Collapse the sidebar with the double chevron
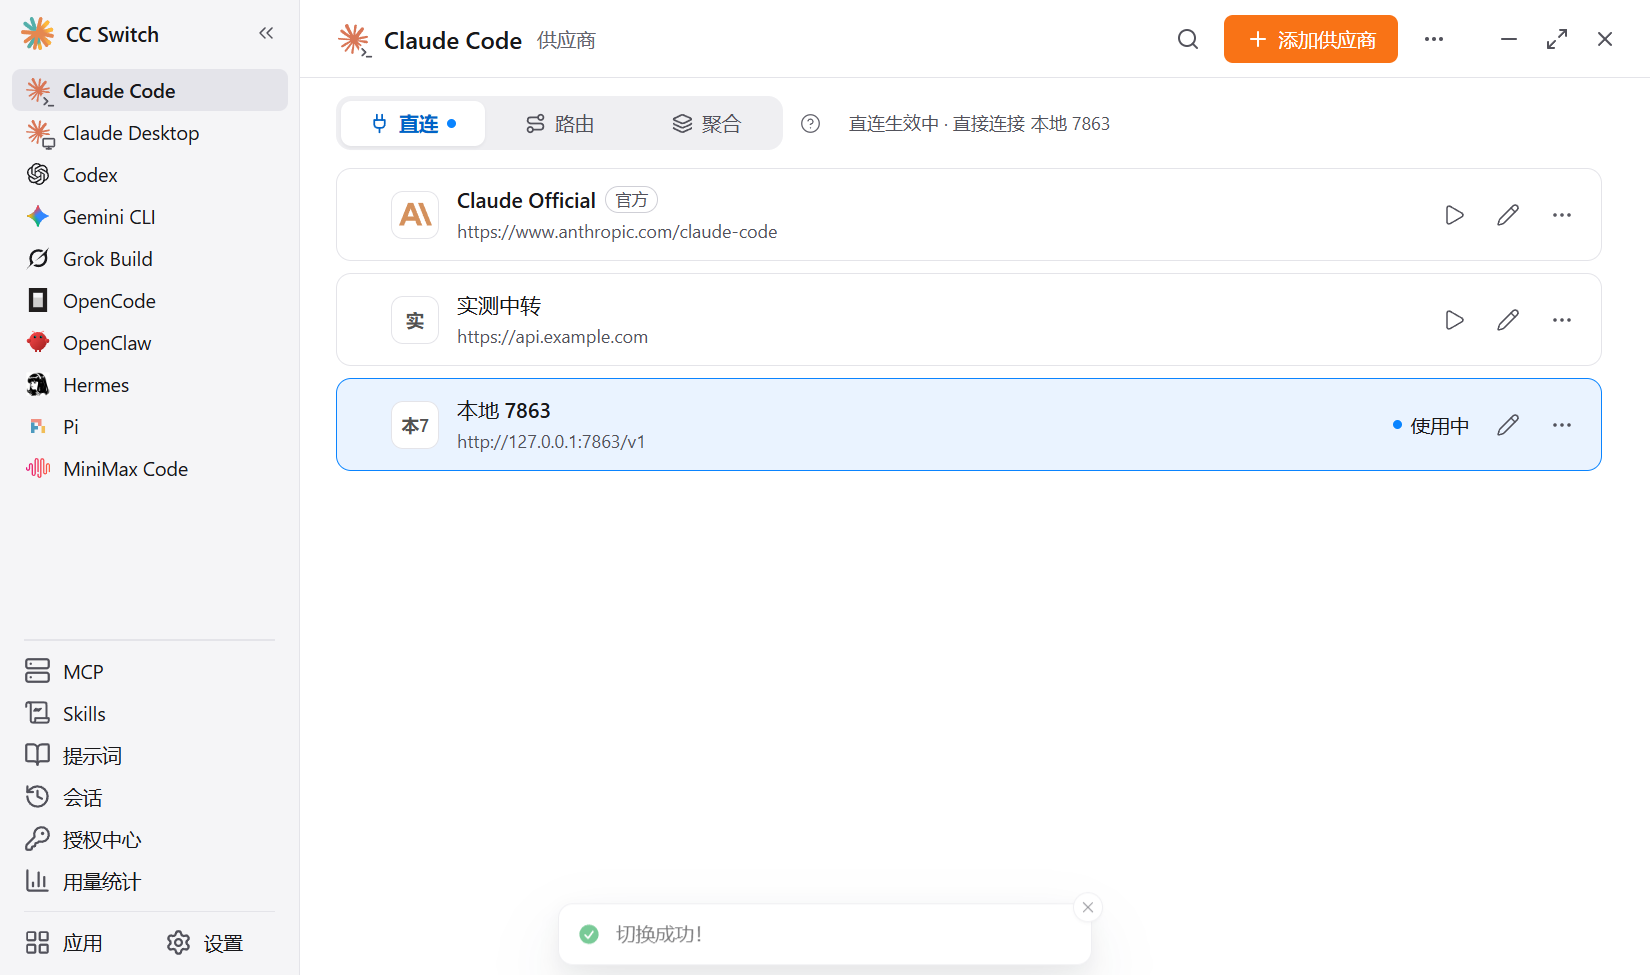Image resolution: width=1650 pixels, height=975 pixels. [266, 33]
